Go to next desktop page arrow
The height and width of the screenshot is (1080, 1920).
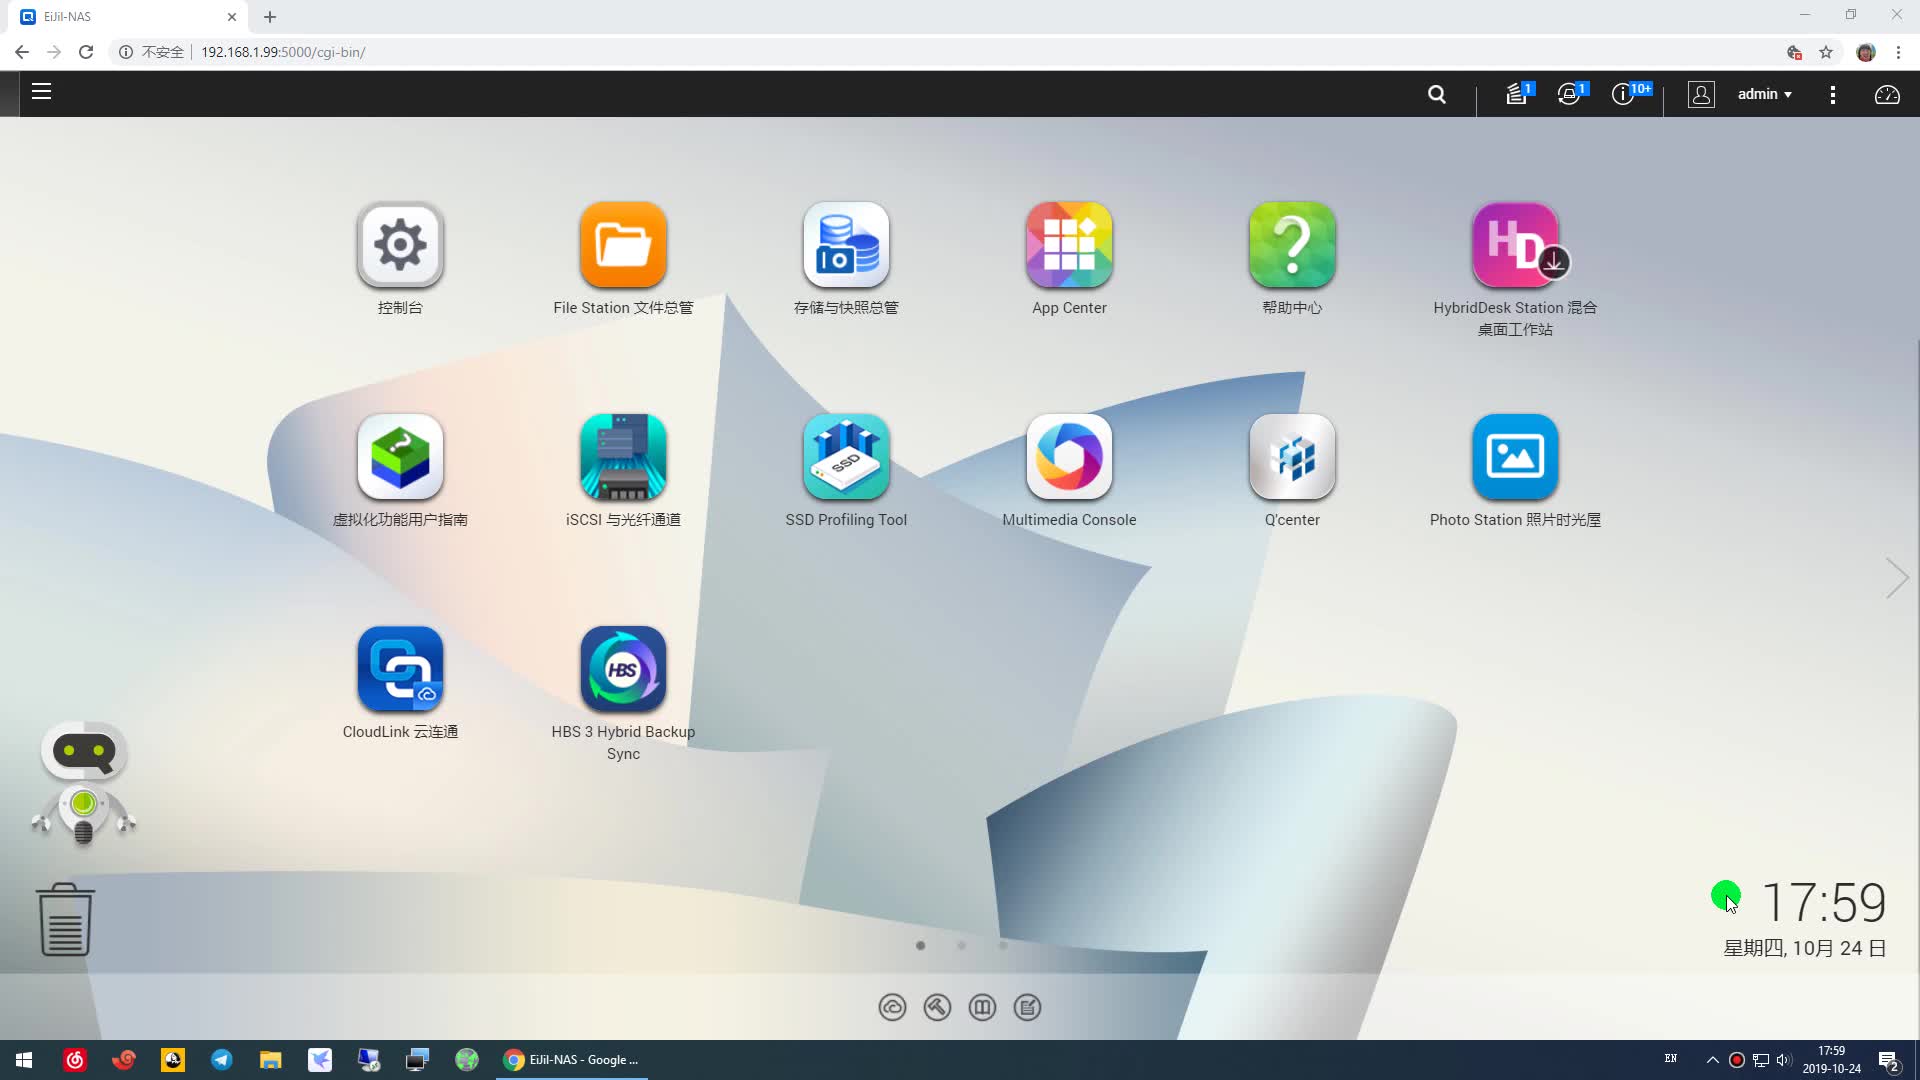[x=1896, y=578]
